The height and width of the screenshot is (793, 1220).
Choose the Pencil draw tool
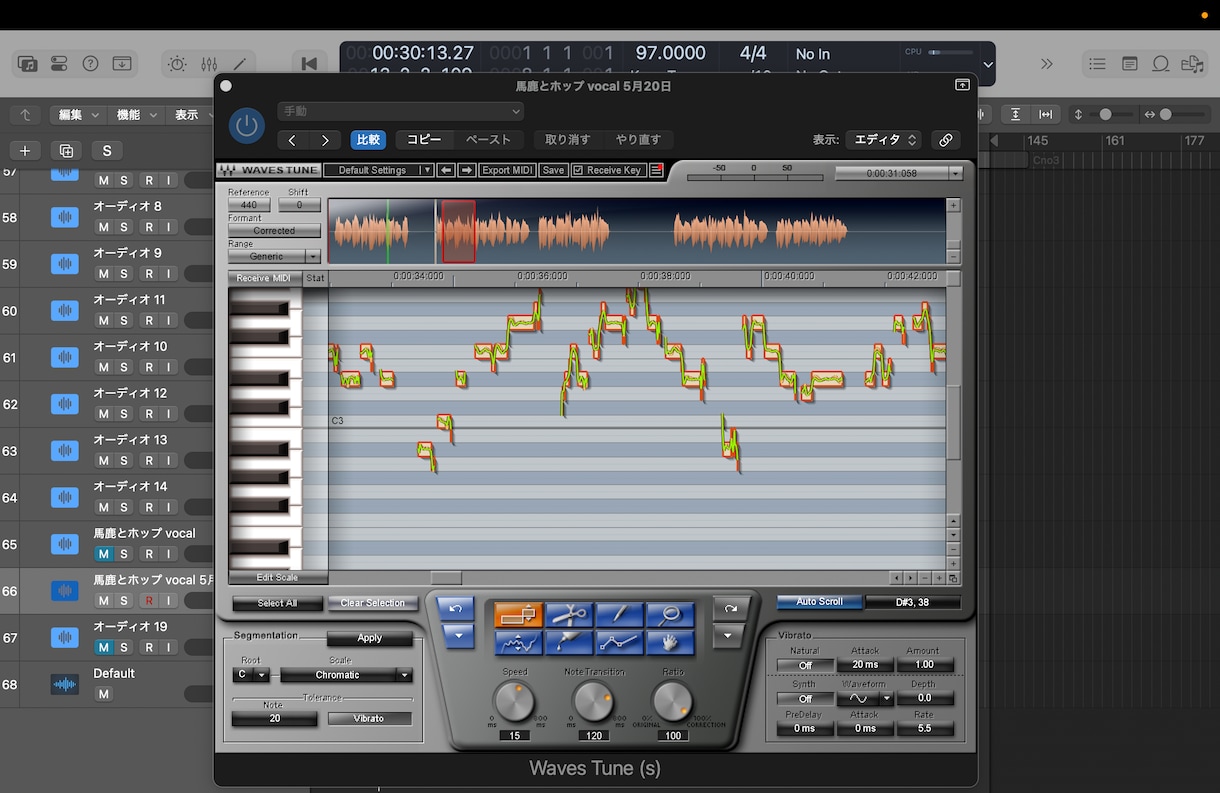click(x=620, y=615)
